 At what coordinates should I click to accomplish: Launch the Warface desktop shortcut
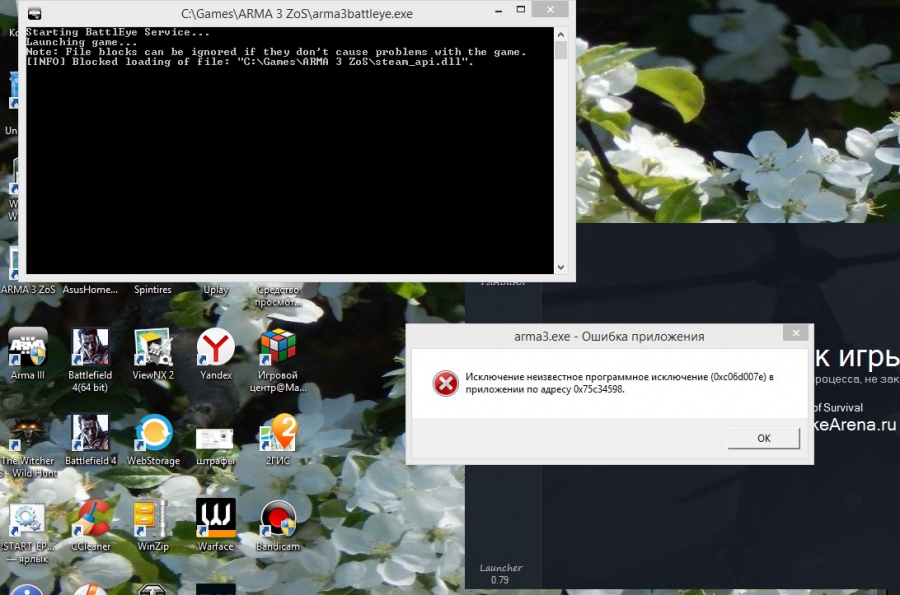tap(216, 526)
